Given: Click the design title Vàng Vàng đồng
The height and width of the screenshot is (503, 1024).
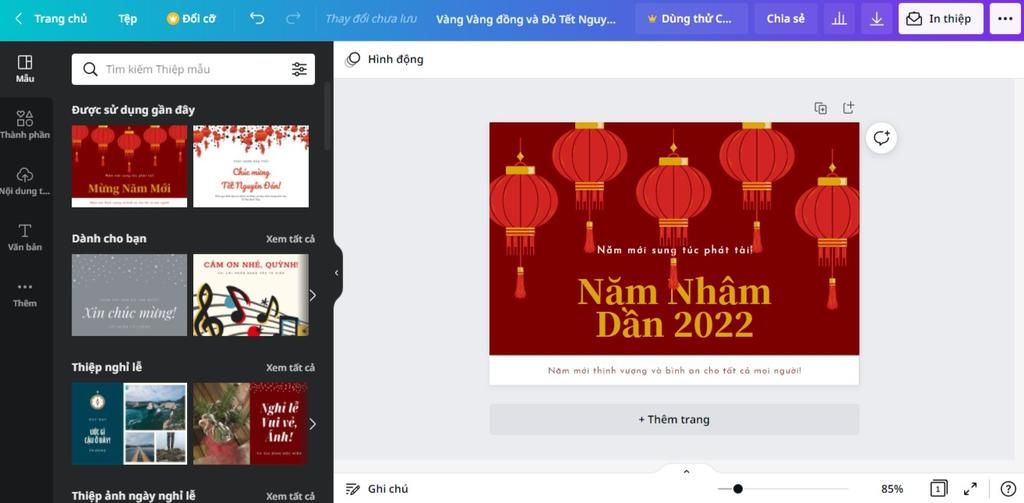Looking at the screenshot, I should coord(526,19).
